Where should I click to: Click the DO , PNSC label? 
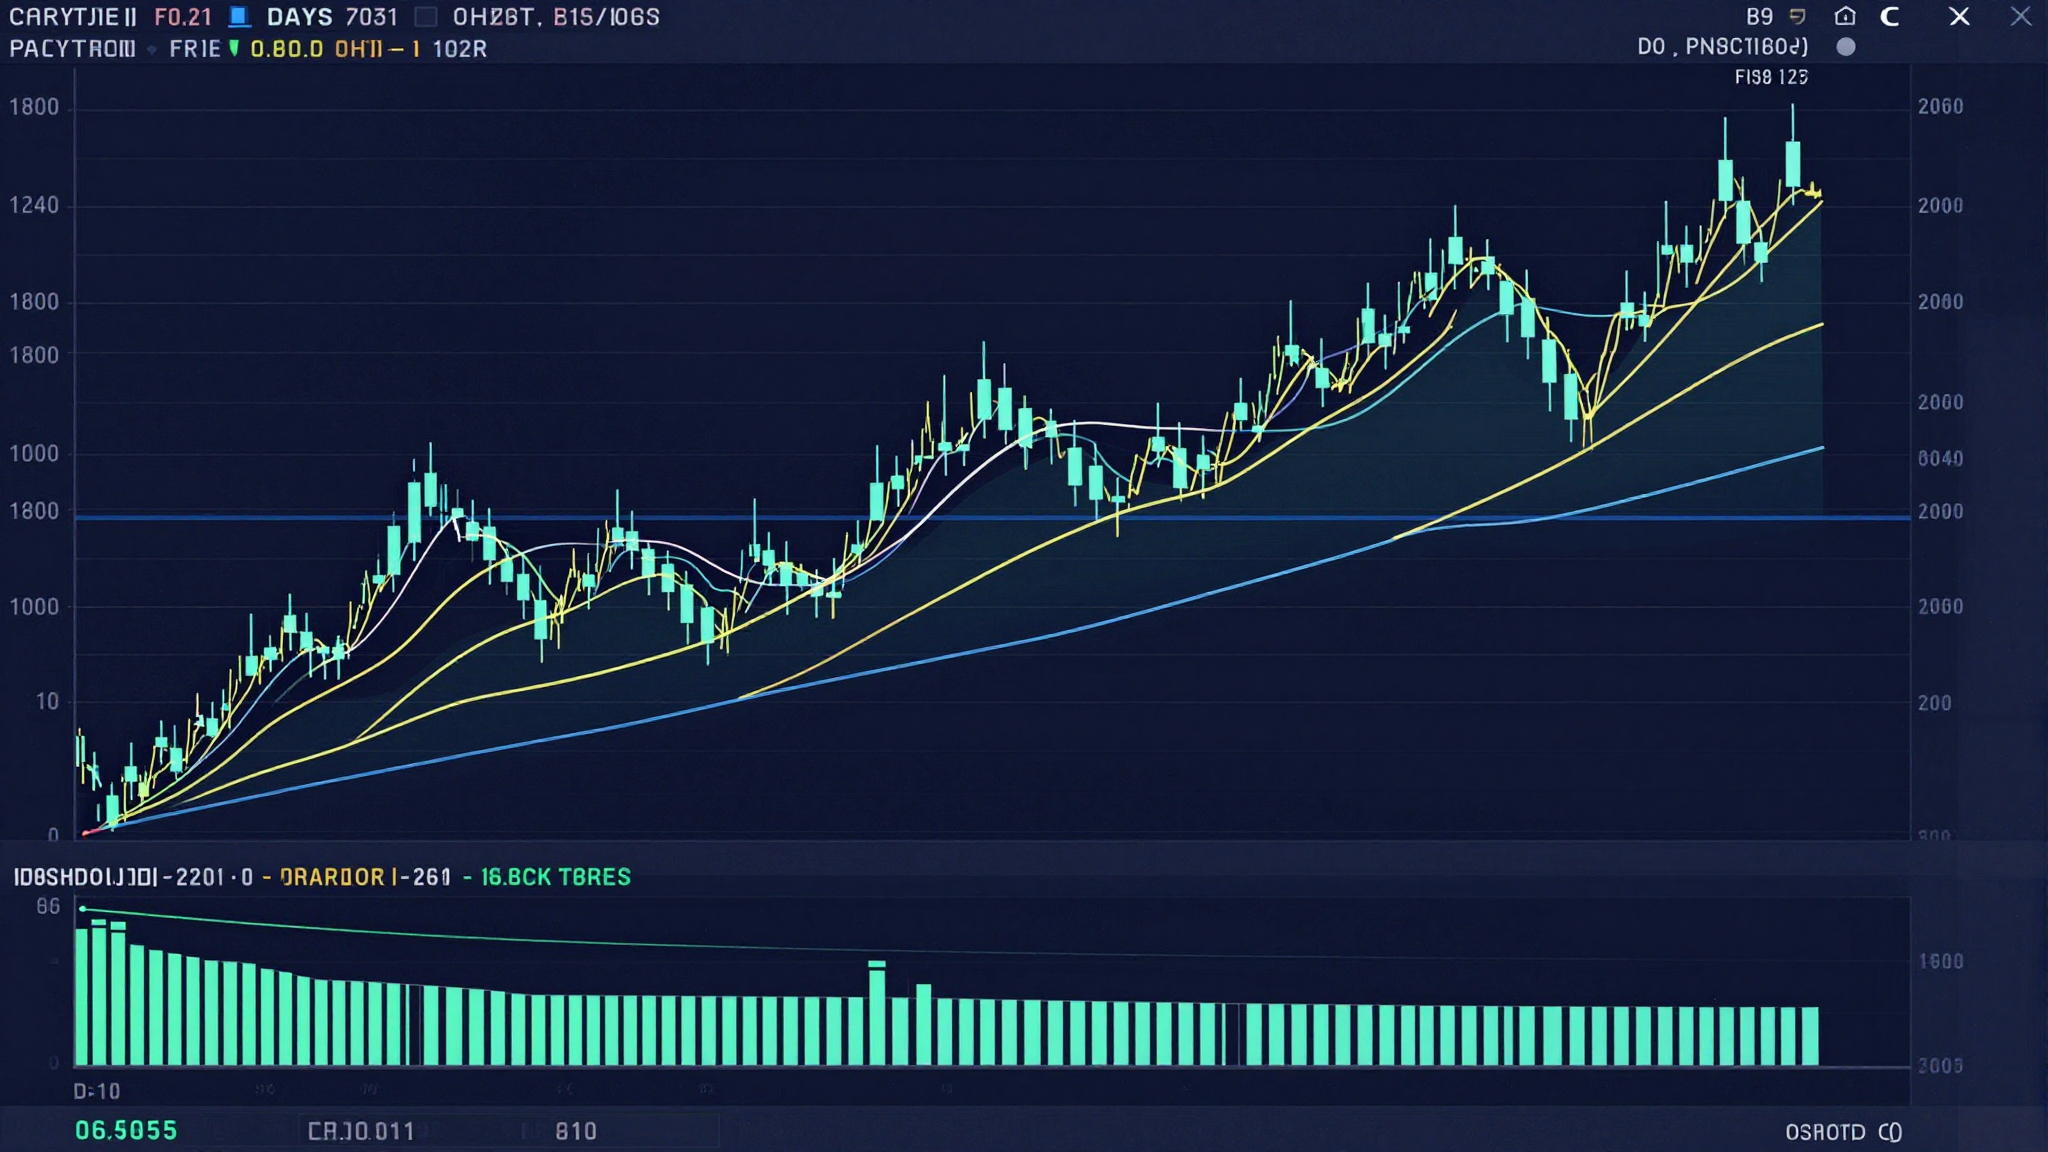click(x=1723, y=47)
